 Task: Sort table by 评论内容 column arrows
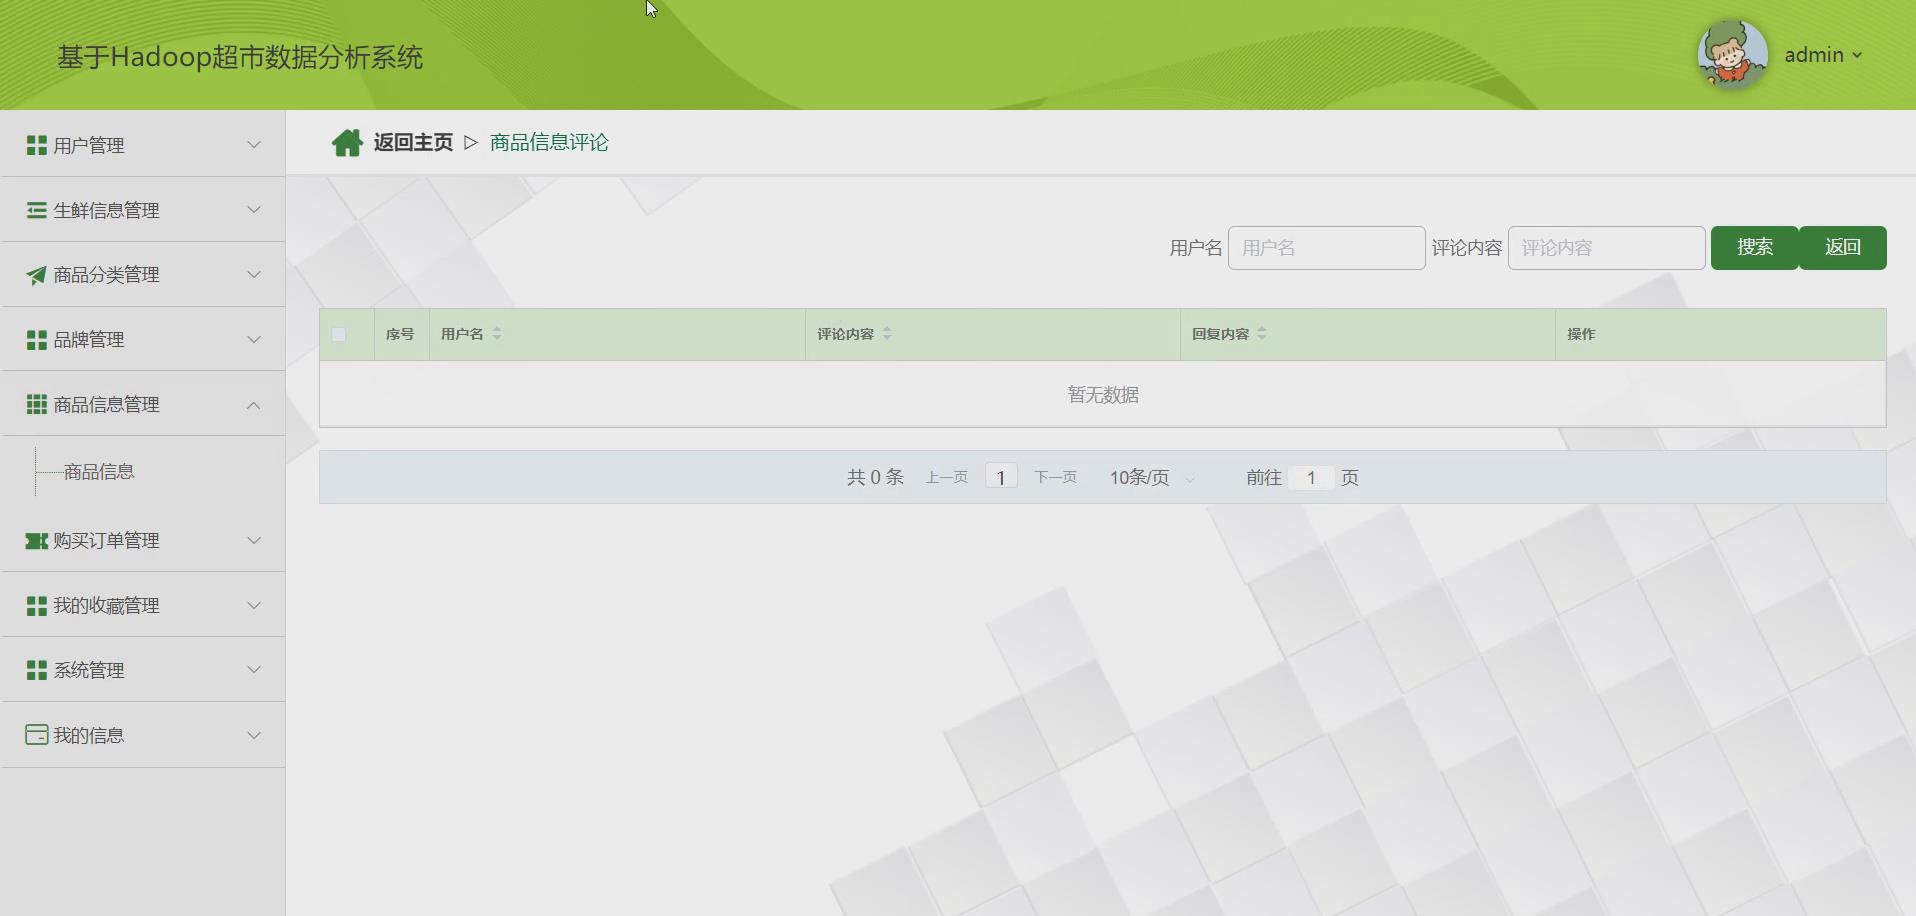[x=887, y=334]
